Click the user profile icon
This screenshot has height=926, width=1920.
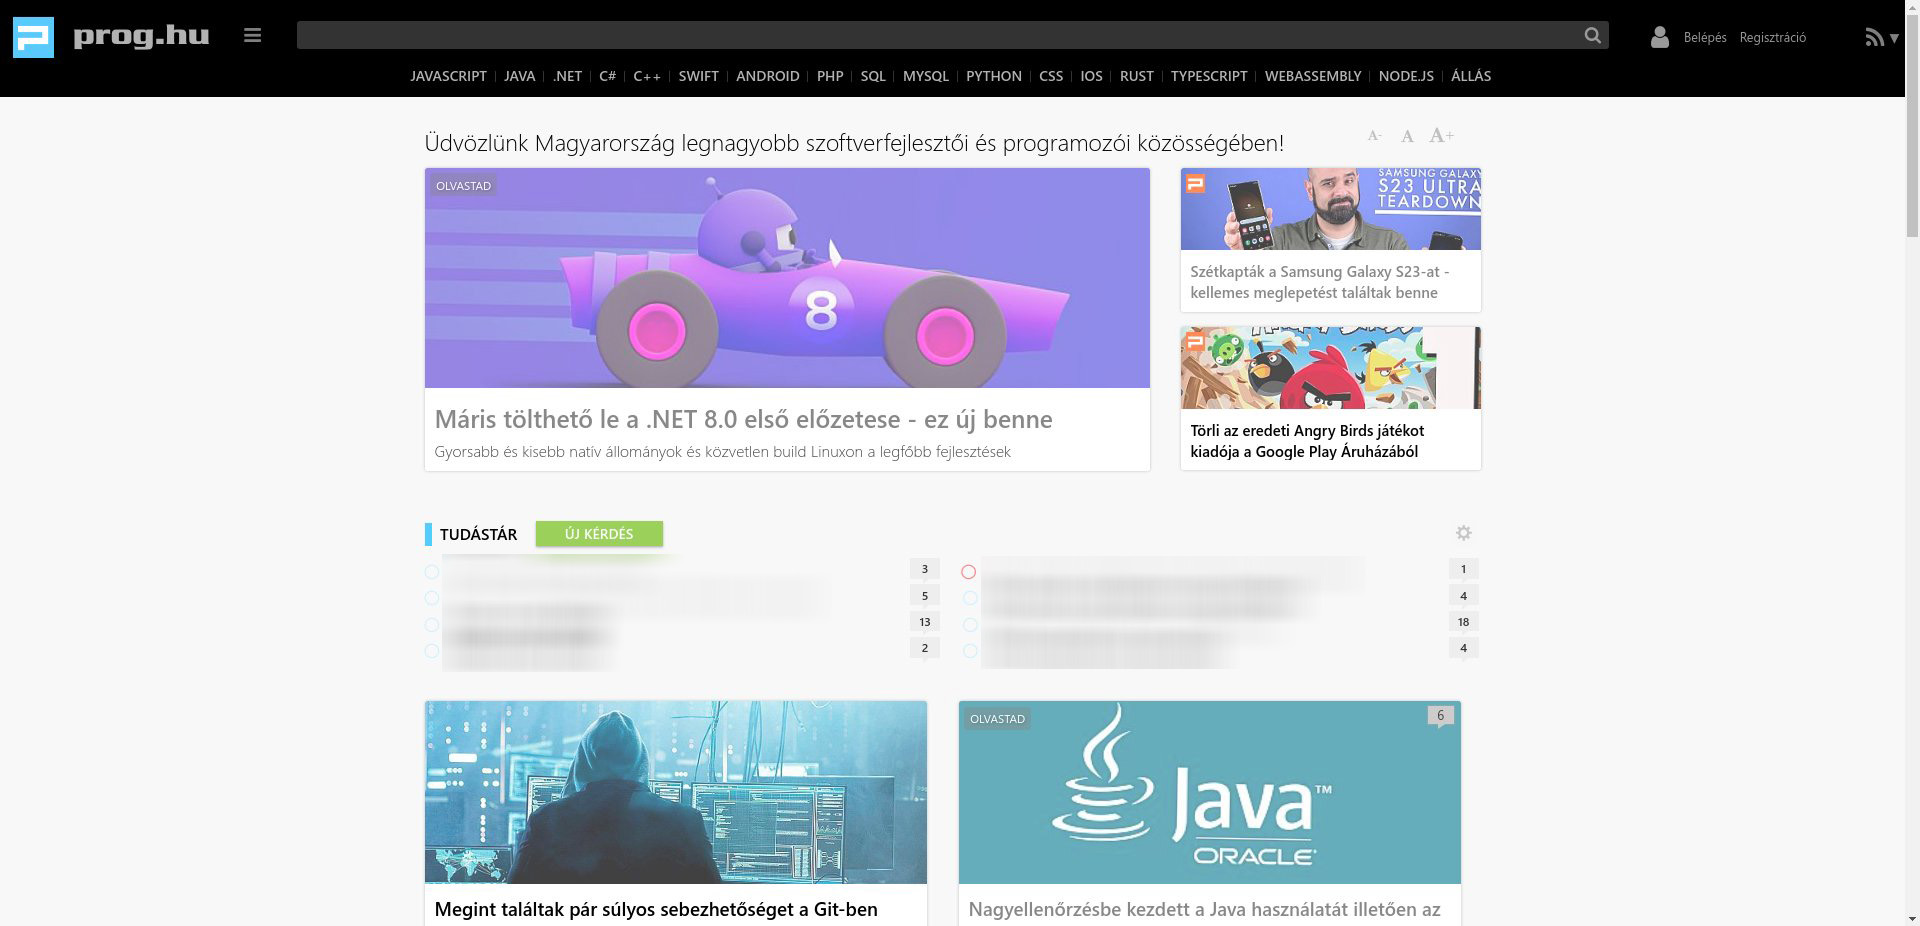[1660, 37]
